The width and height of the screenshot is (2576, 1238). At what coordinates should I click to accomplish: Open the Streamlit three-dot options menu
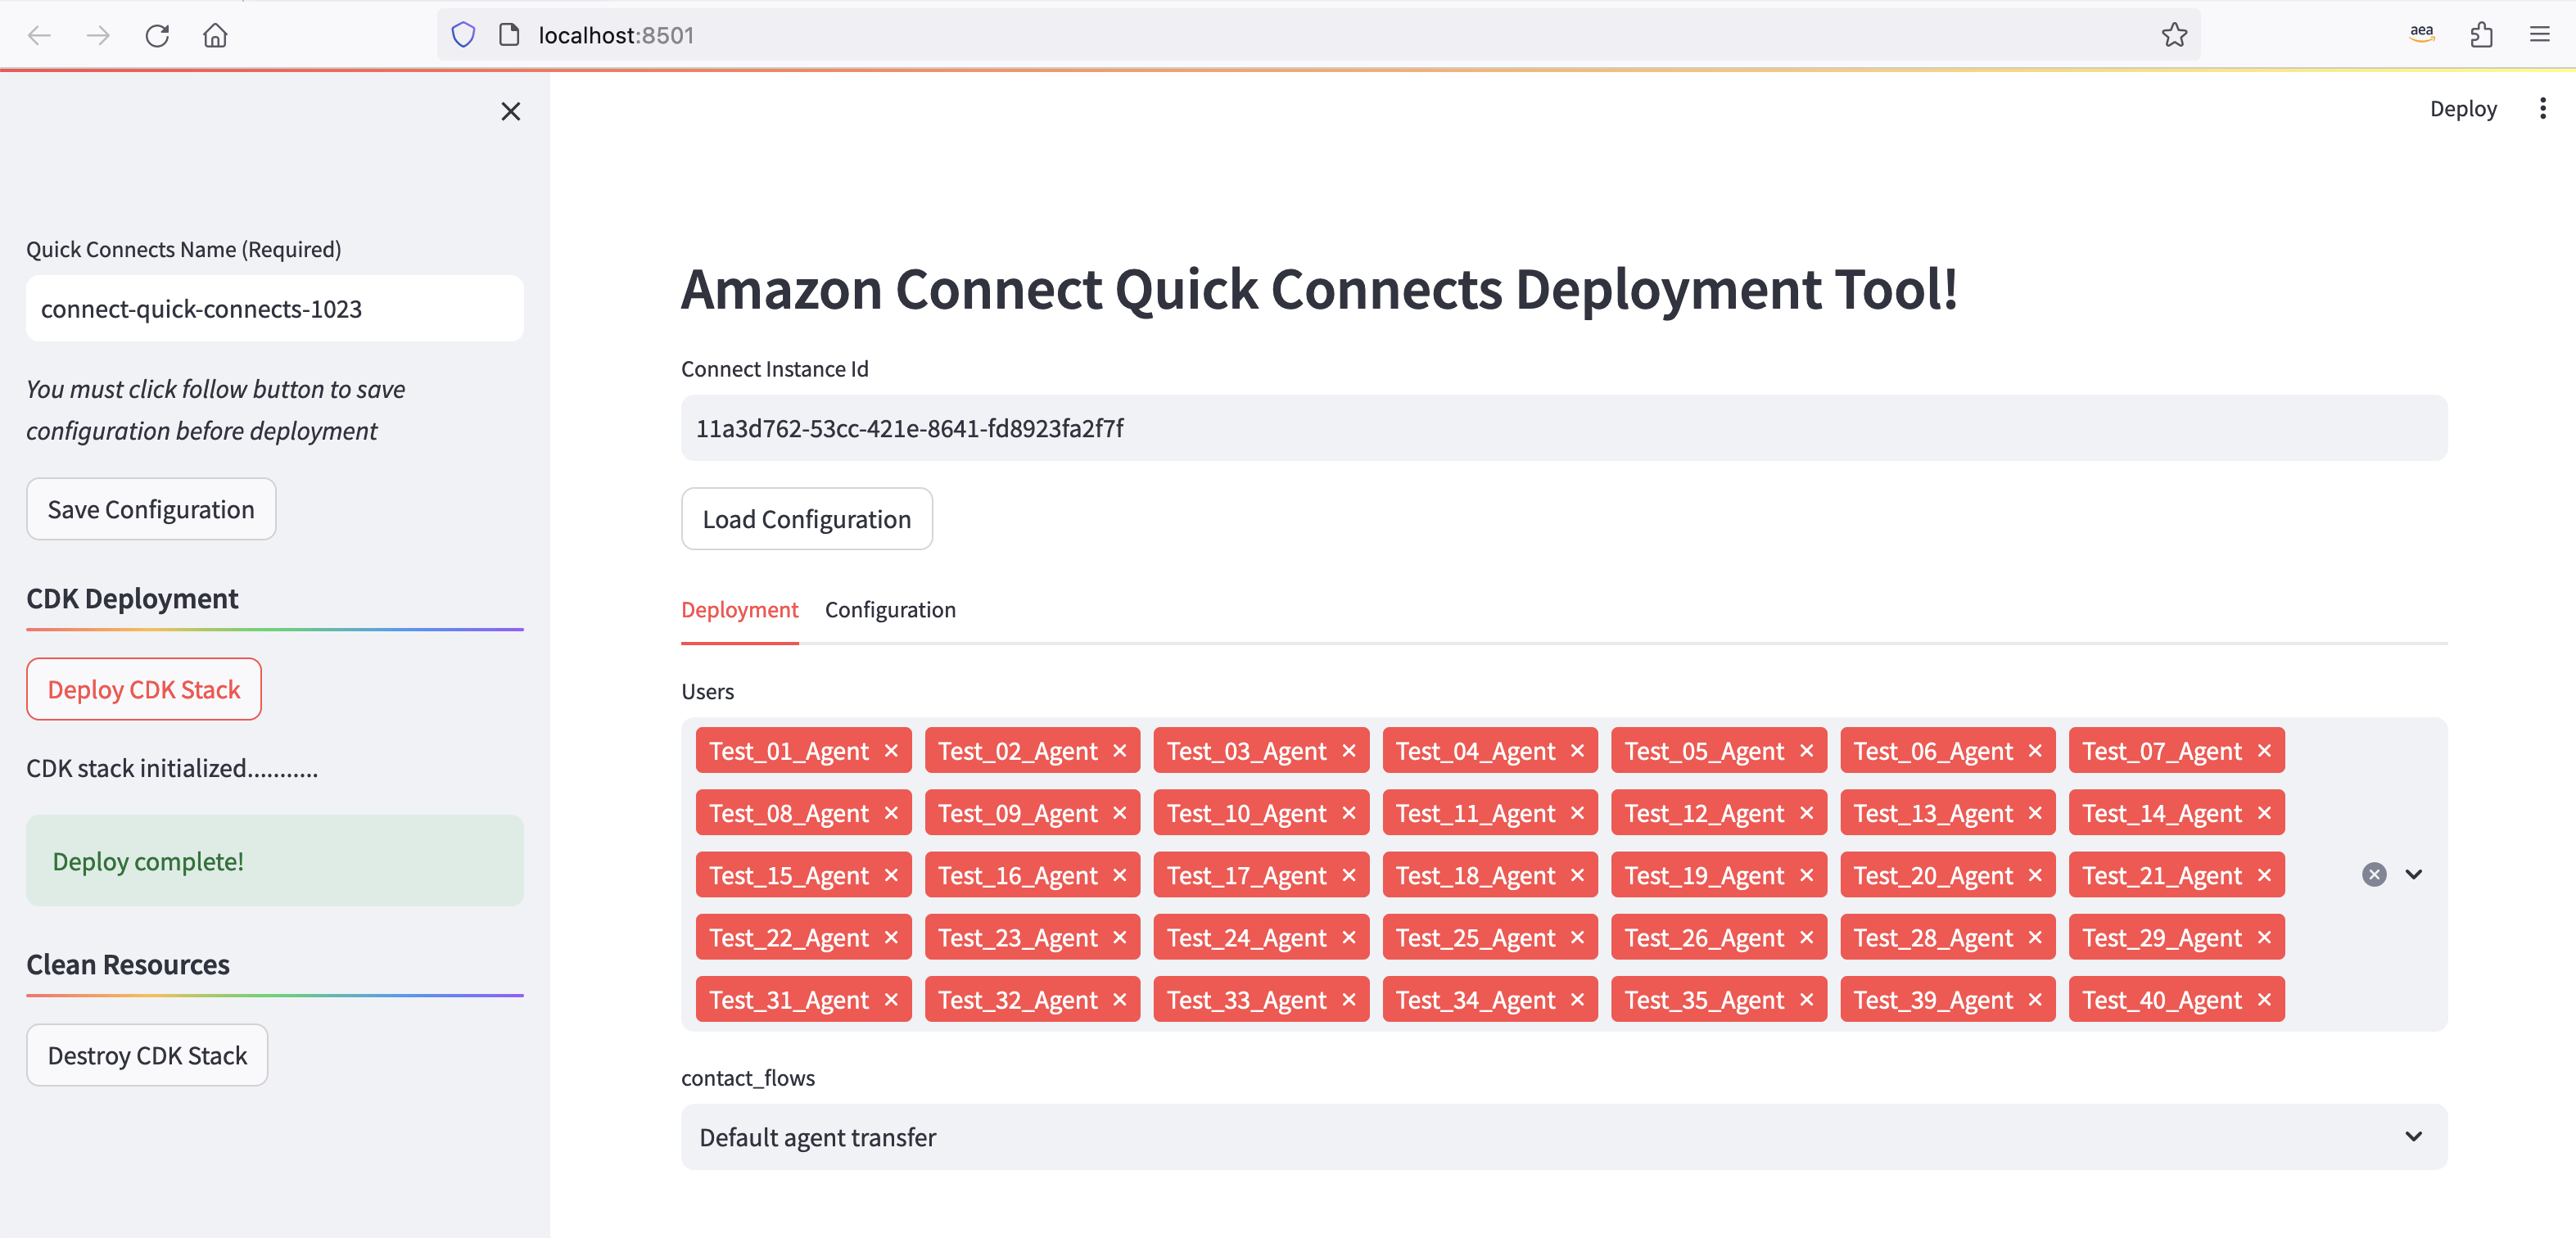click(2543, 108)
